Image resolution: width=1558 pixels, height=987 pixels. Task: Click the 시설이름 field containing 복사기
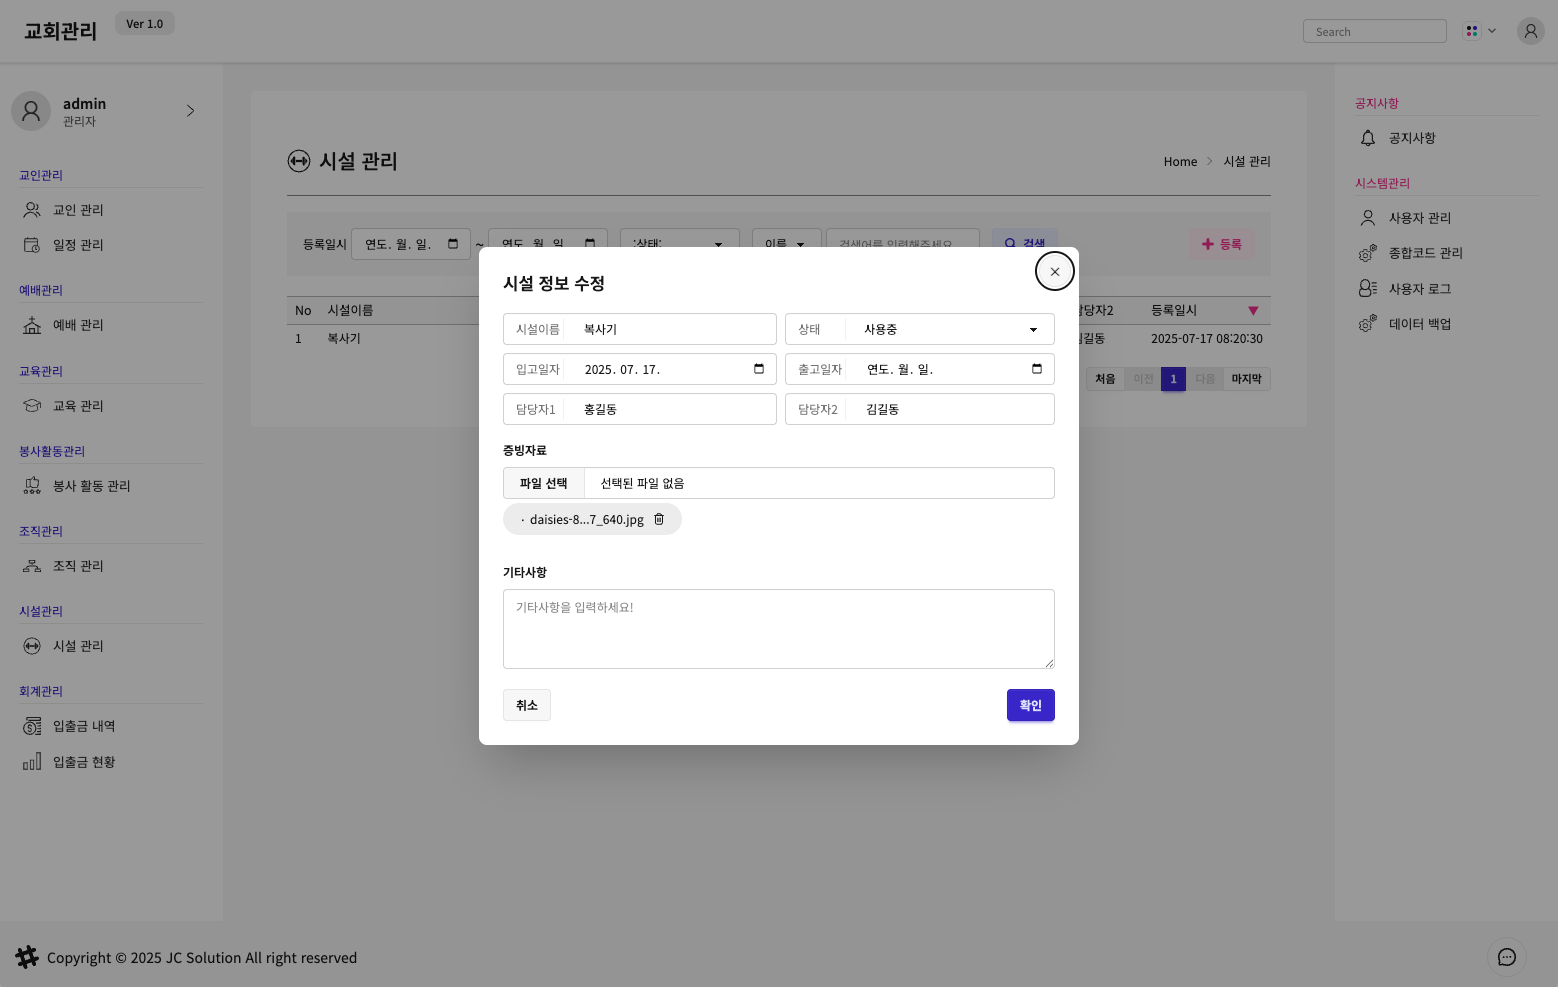(x=670, y=329)
